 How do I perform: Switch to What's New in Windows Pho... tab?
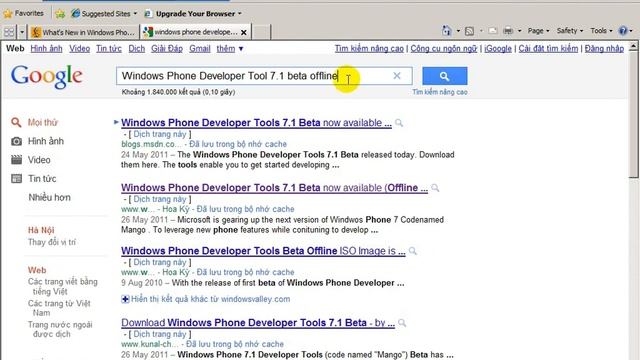point(83,32)
